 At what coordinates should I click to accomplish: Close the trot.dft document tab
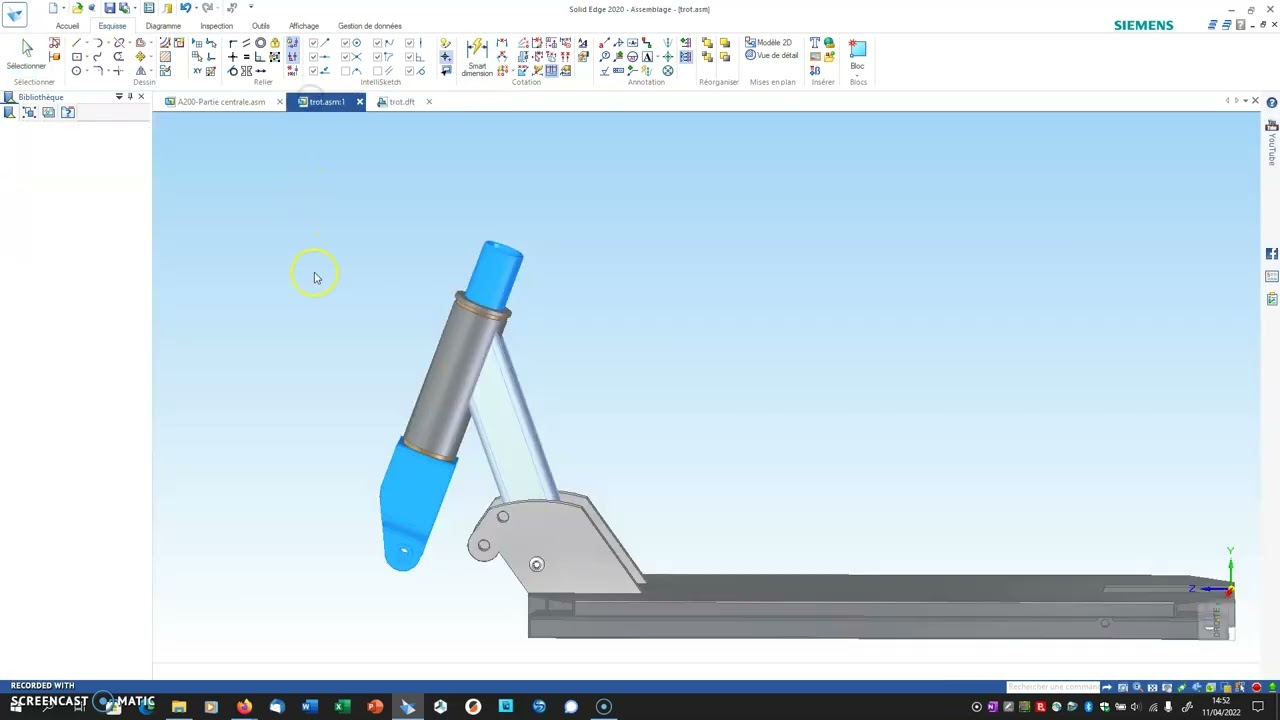coord(429,102)
